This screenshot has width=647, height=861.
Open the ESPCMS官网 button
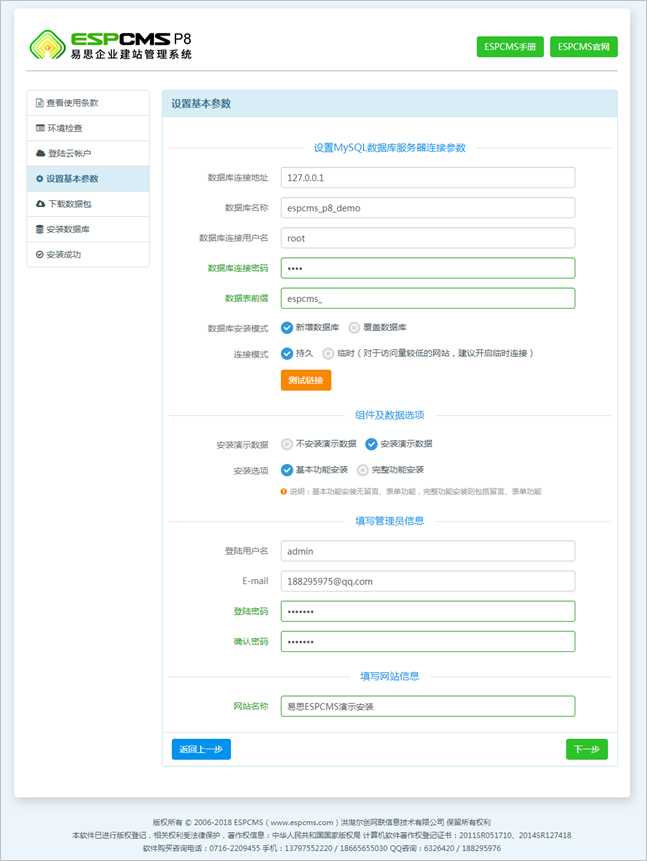pos(584,47)
